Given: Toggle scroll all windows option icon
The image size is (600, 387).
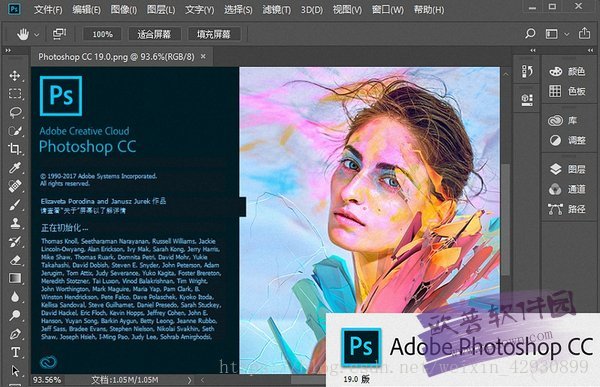Looking at the screenshot, I should point(59,34).
